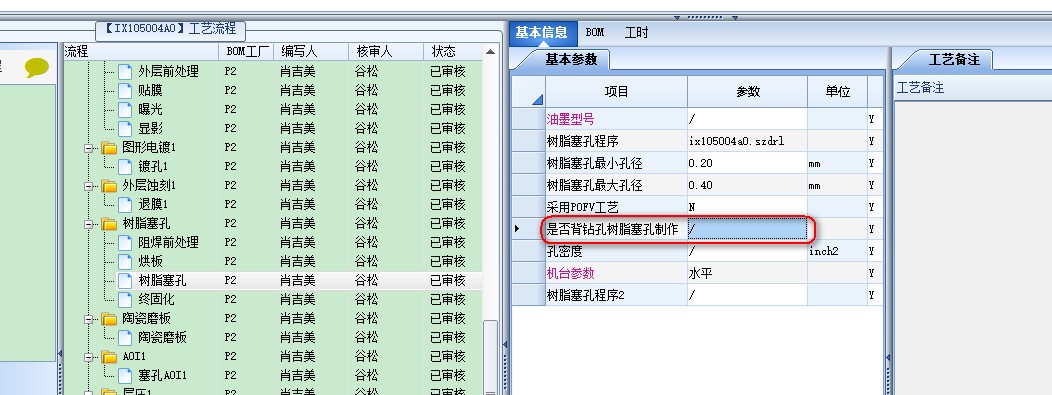Click the 阻焊前处理 page icon
Viewport: 1052px width, 395px height.
(x=125, y=242)
